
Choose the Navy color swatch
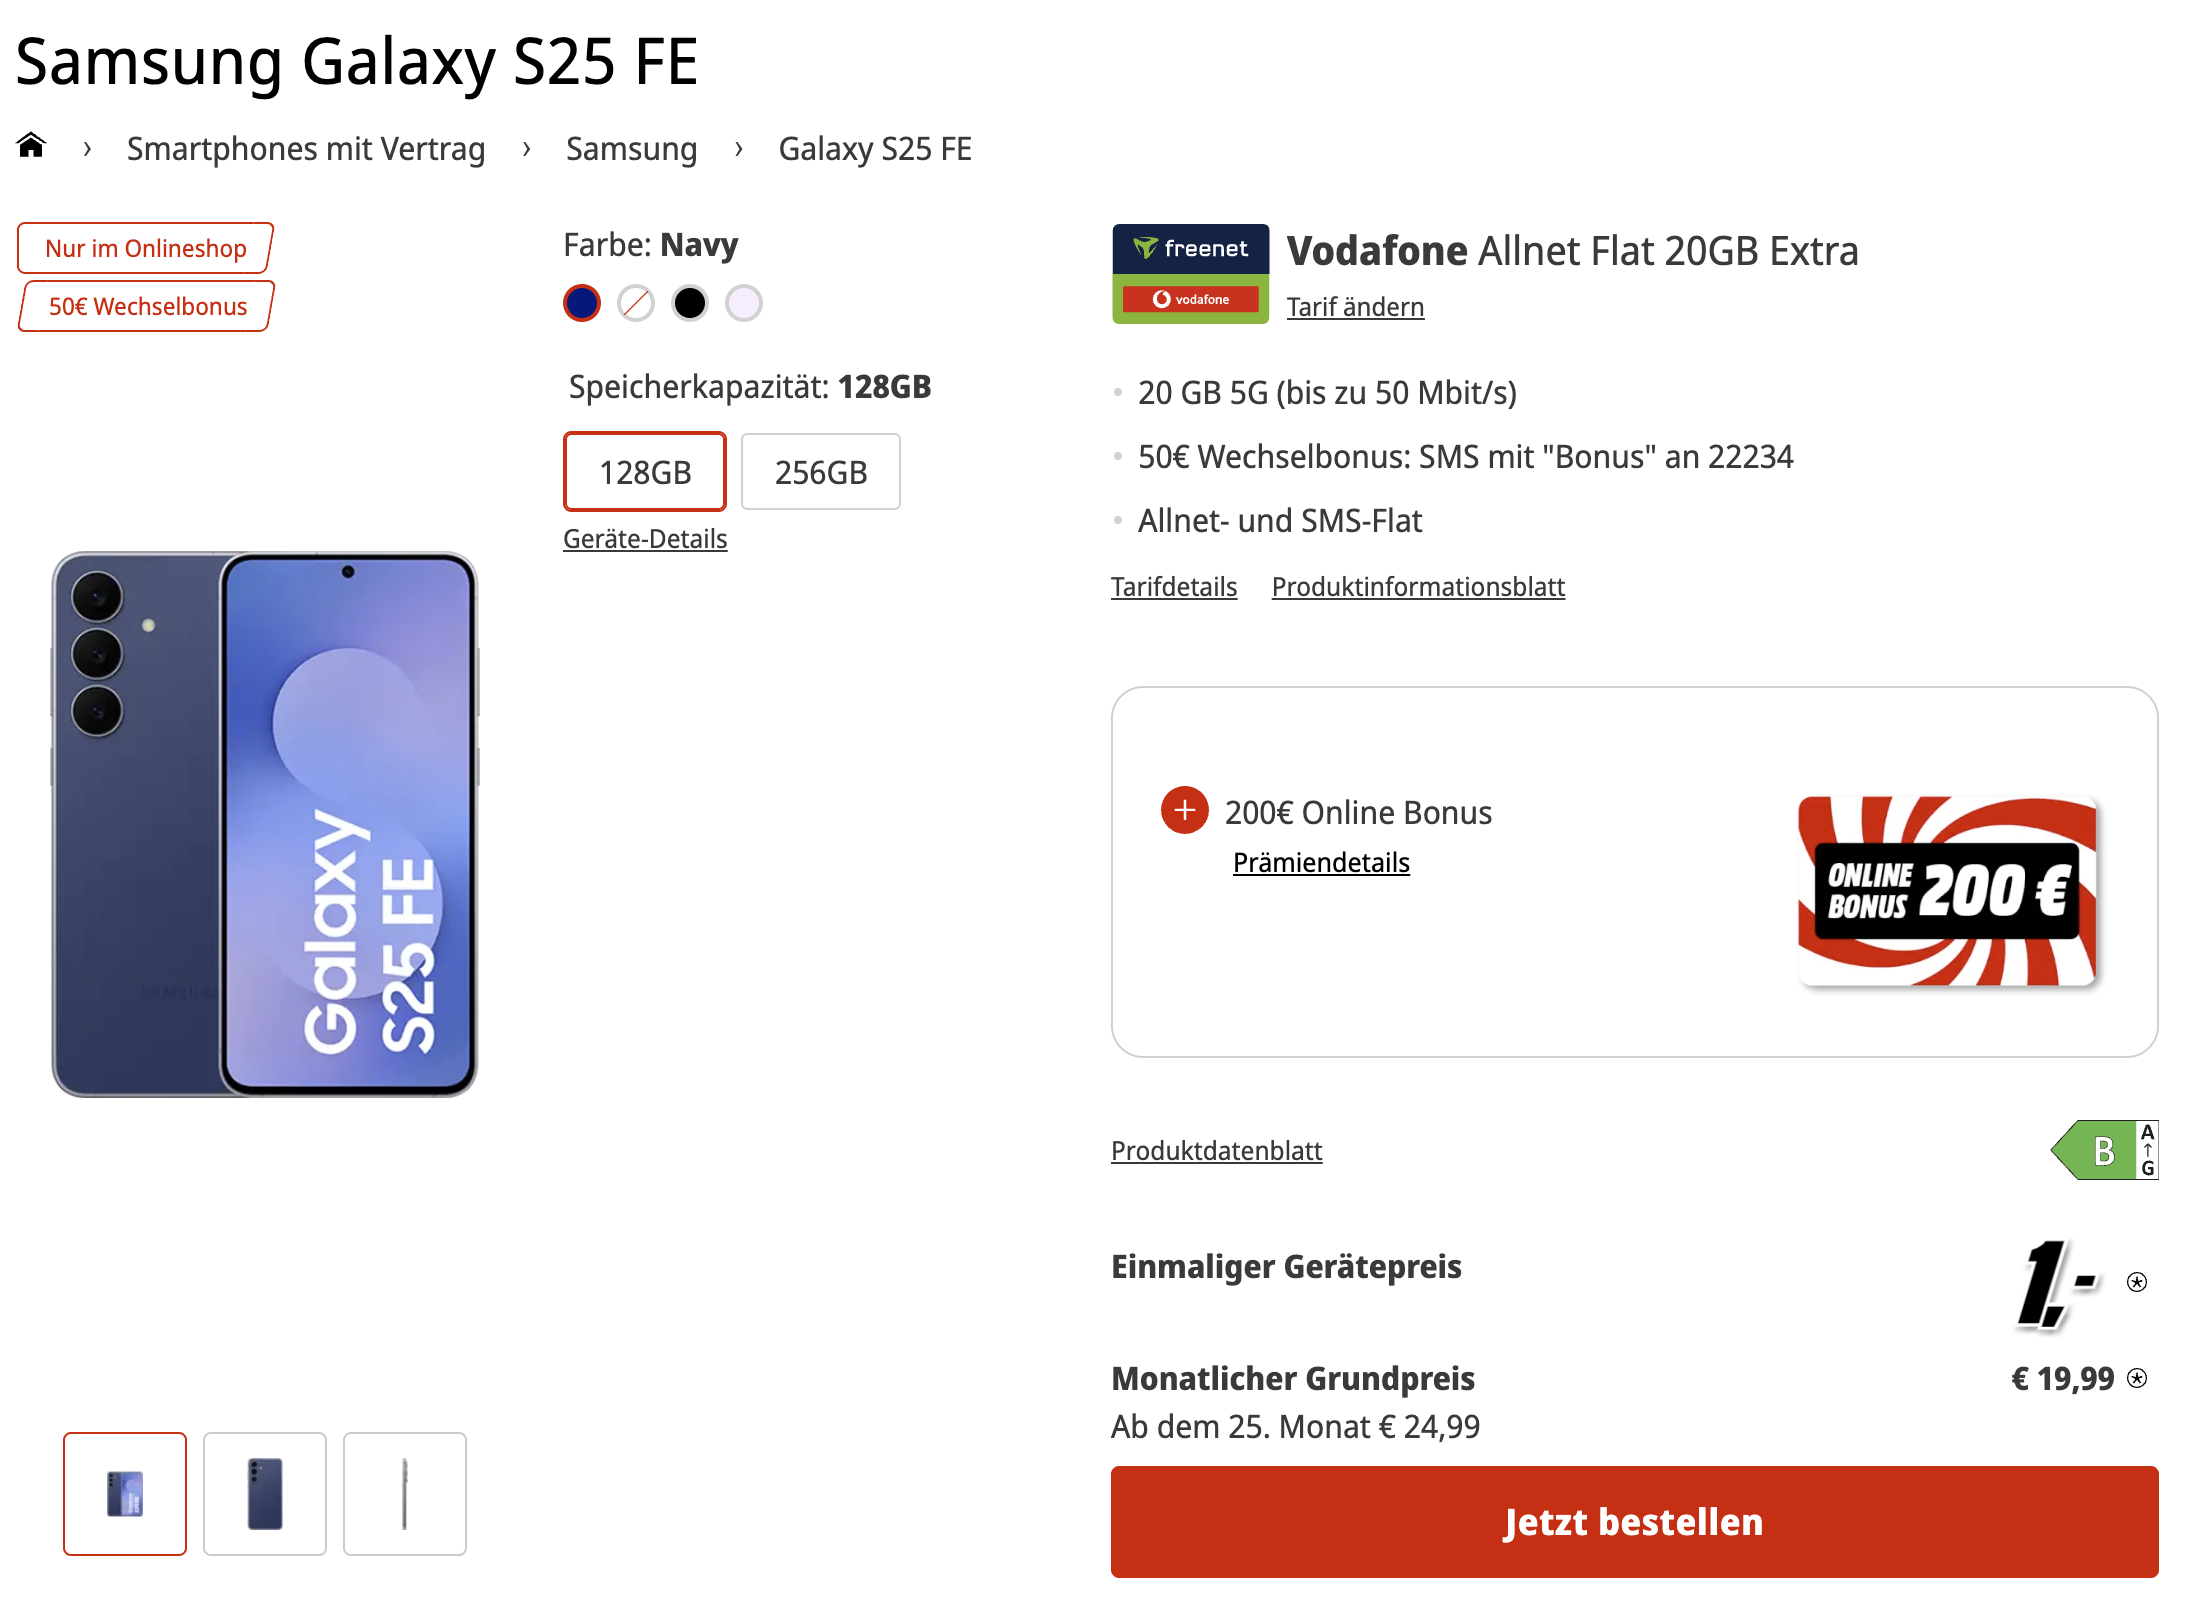coord(582,303)
